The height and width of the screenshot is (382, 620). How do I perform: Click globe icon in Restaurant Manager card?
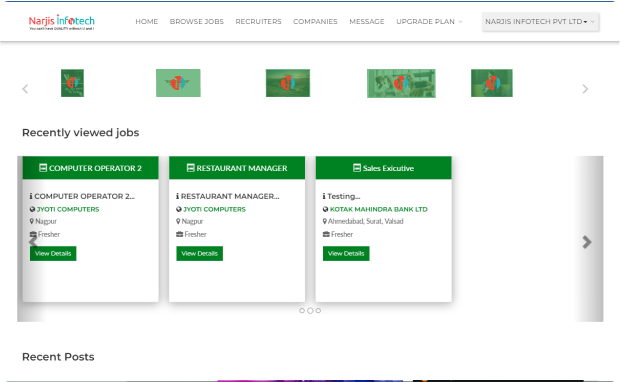point(179,209)
